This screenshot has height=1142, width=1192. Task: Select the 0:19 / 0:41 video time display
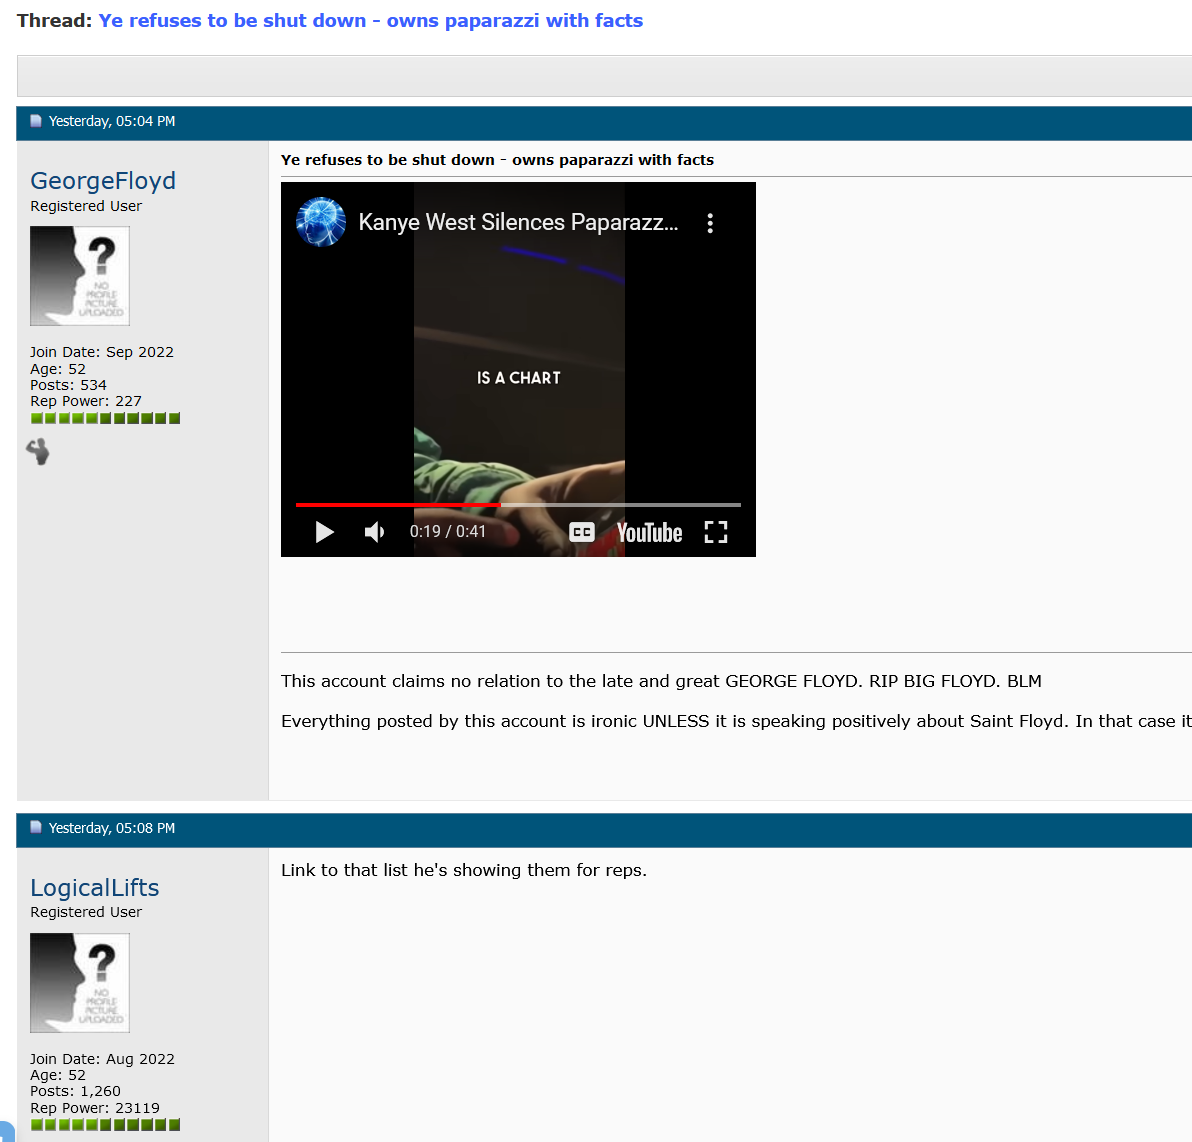(x=448, y=531)
